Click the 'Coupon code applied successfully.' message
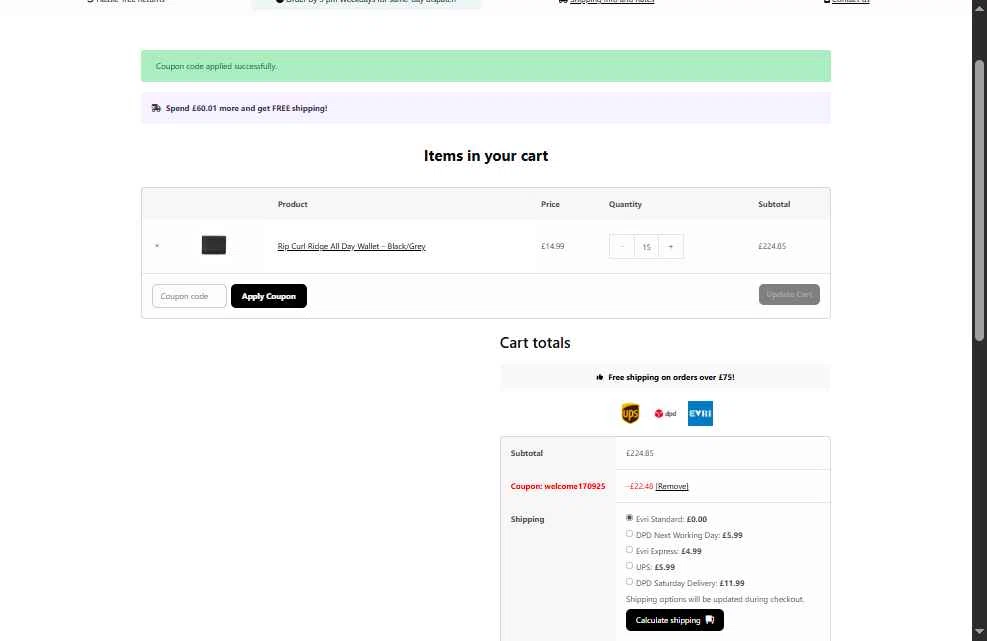987x641 pixels. [x=216, y=66]
